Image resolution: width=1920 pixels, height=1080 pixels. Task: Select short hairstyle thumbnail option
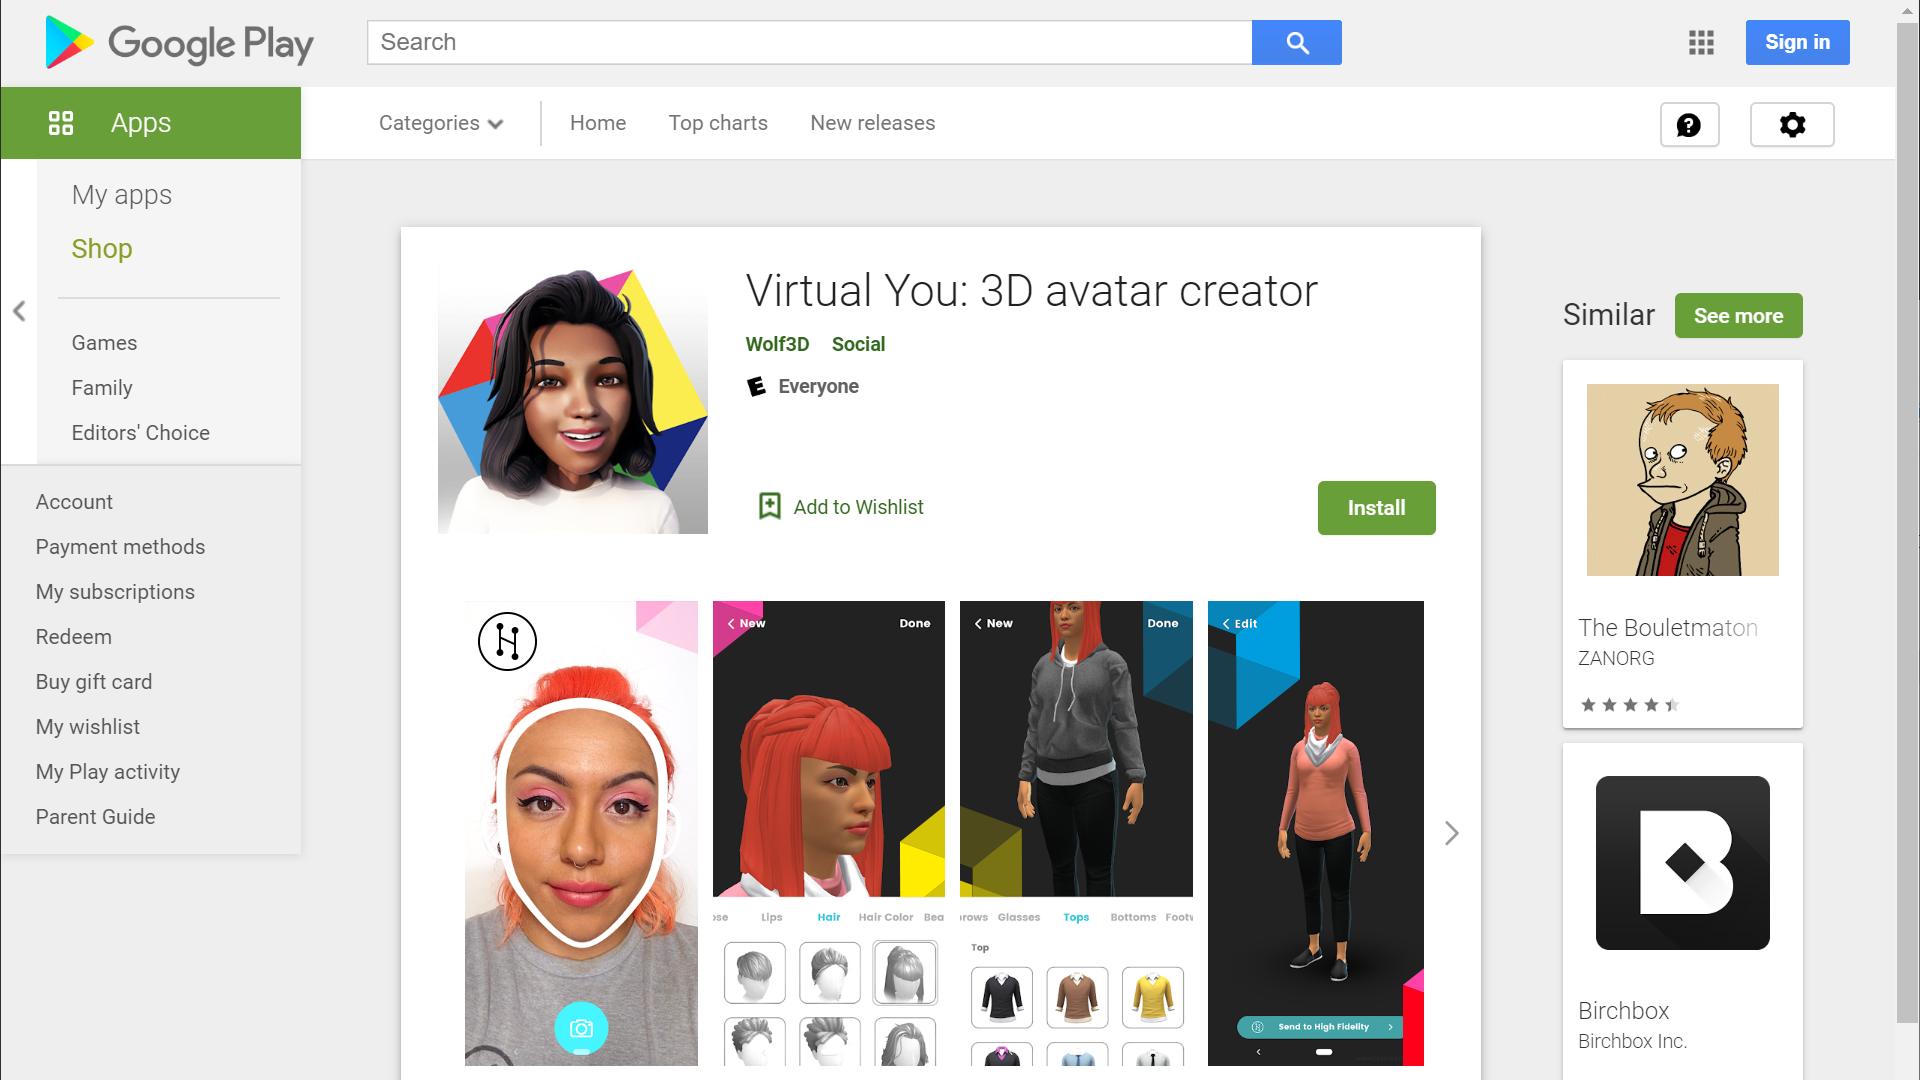pos(756,971)
